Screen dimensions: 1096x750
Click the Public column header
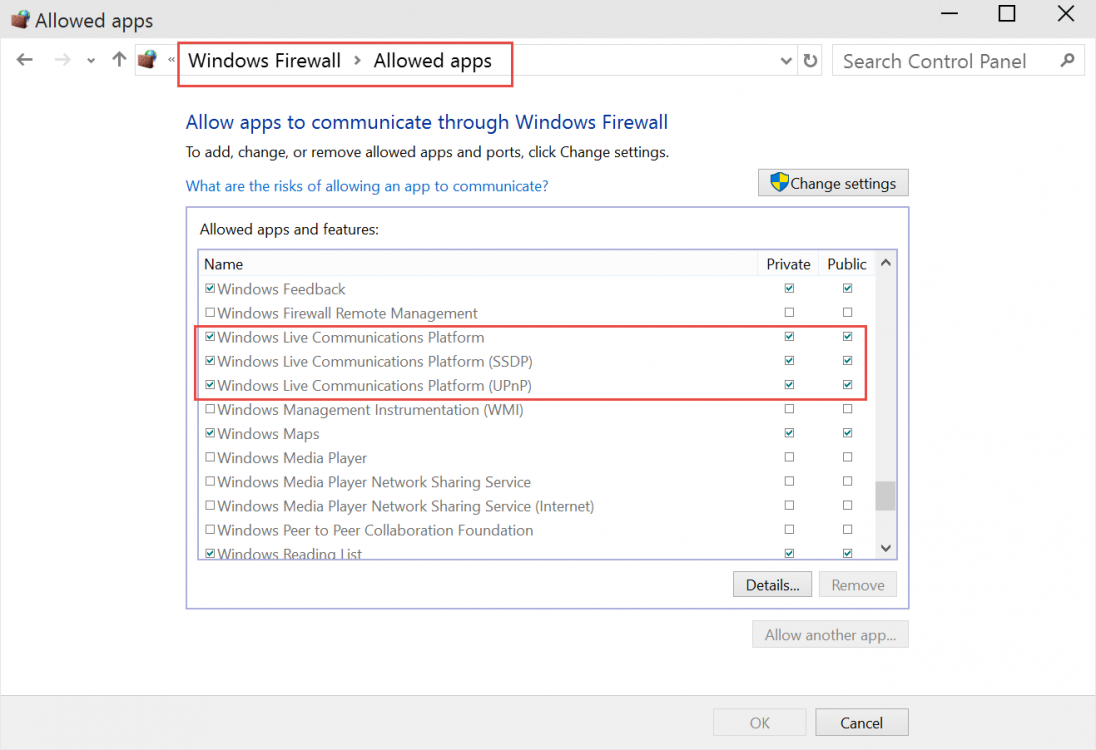click(x=846, y=264)
